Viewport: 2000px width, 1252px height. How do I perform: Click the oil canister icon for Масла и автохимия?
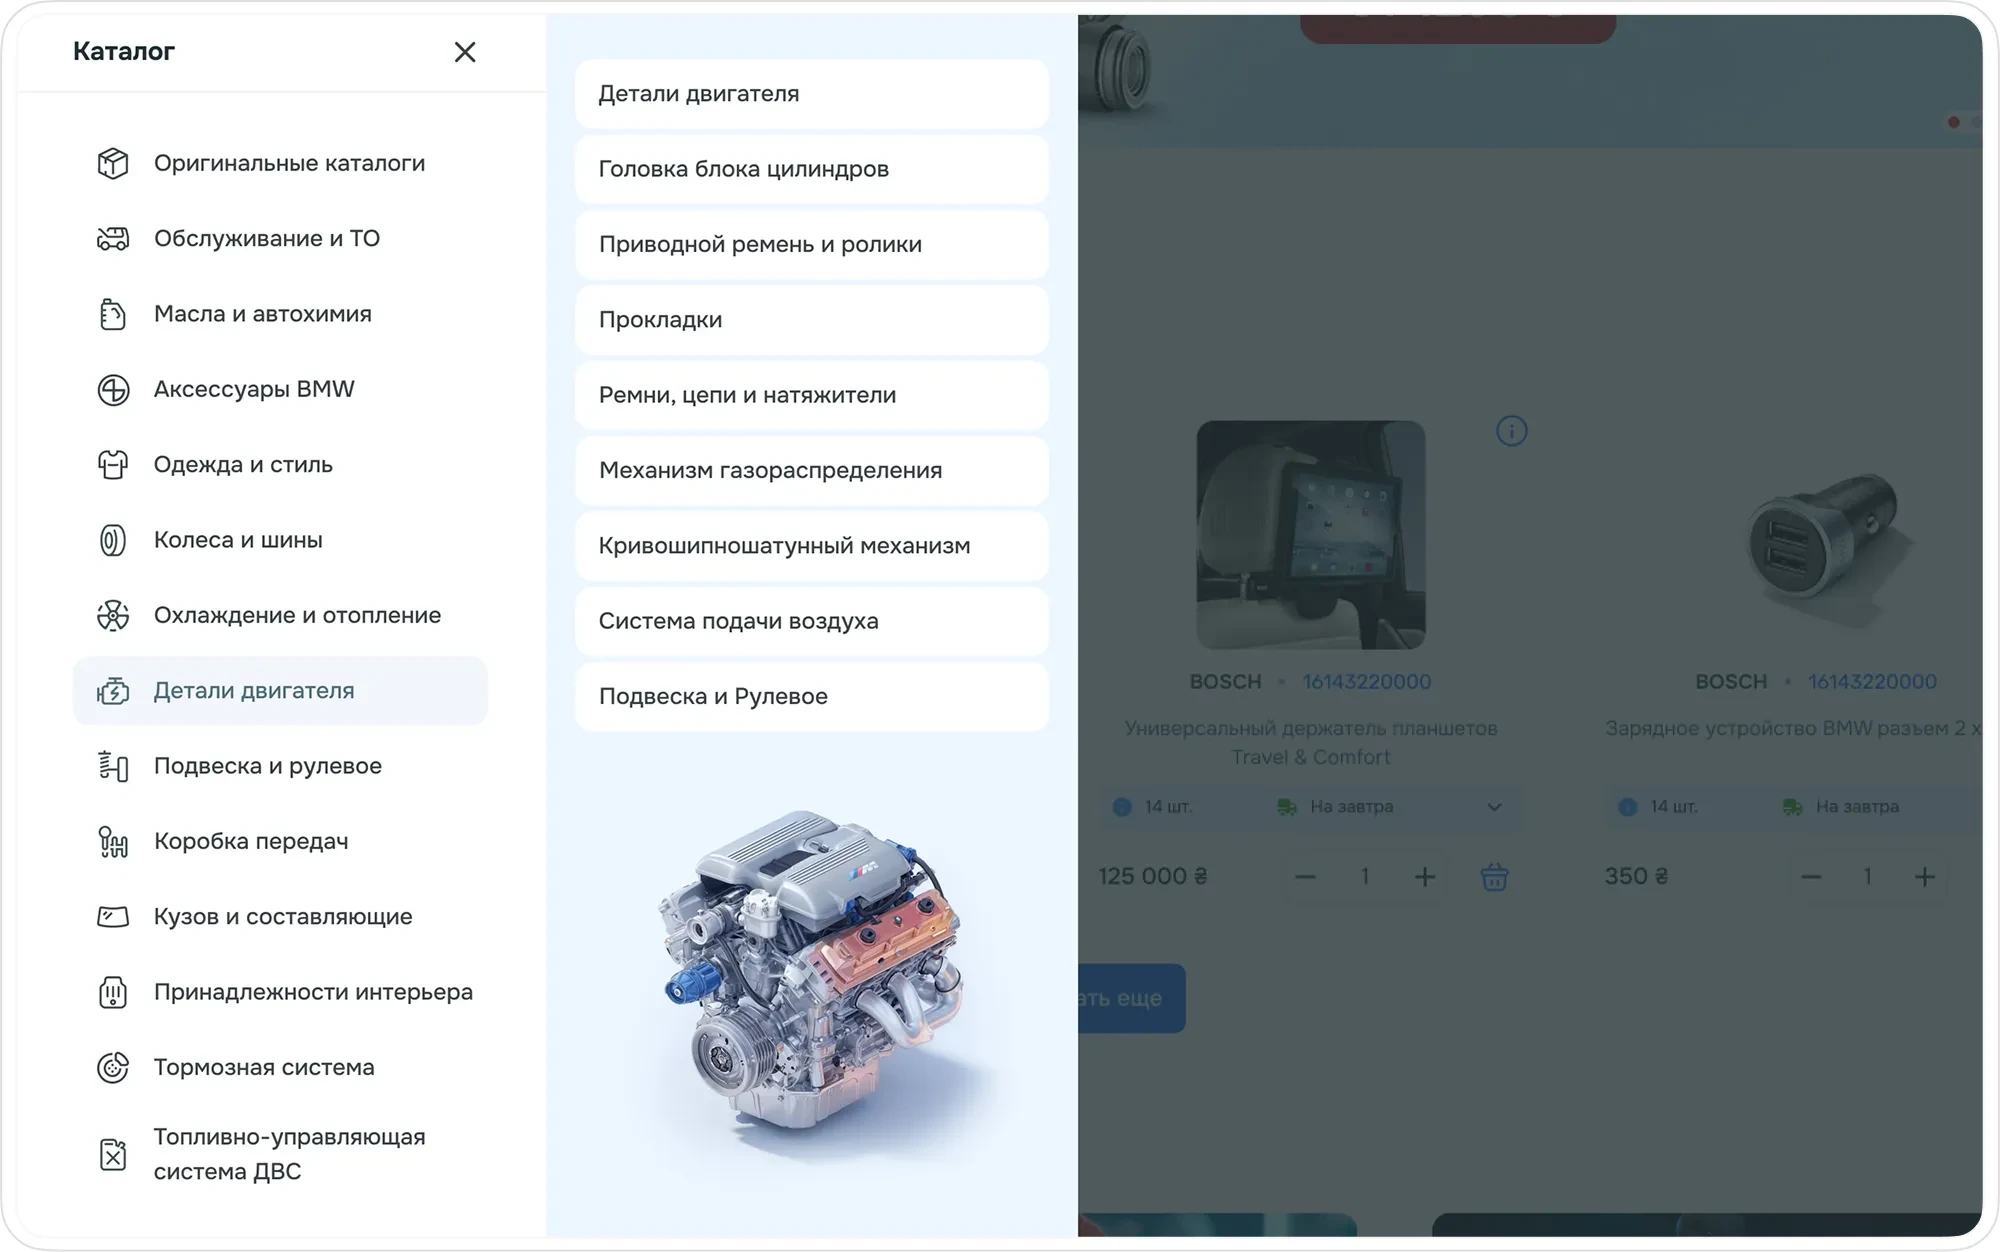point(113,314)
